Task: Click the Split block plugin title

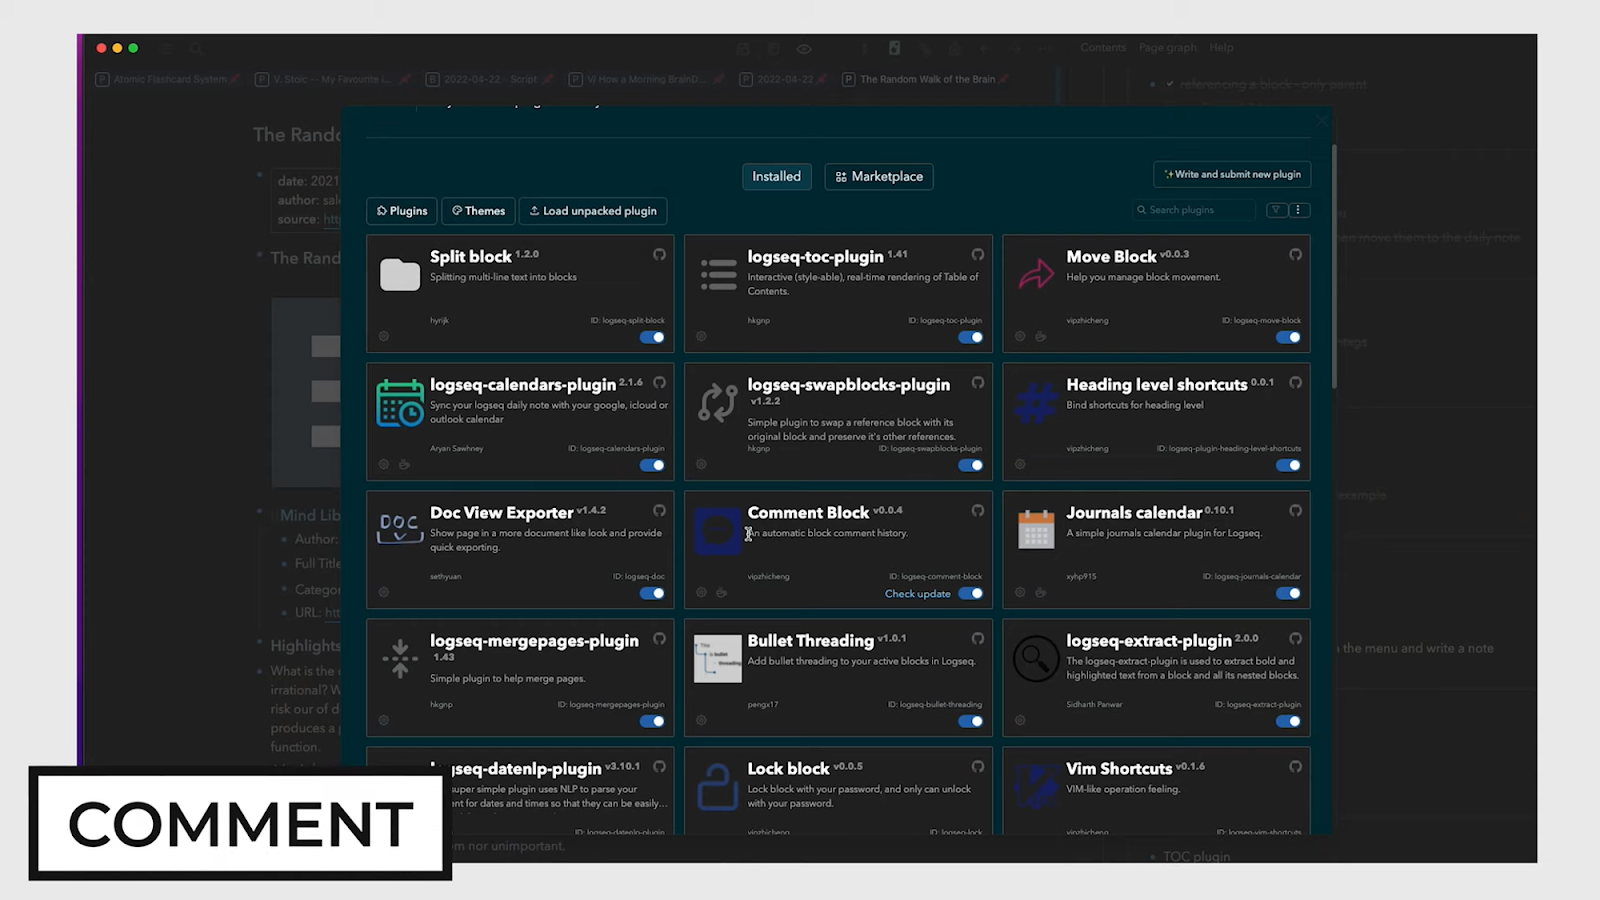Action: 471,257
